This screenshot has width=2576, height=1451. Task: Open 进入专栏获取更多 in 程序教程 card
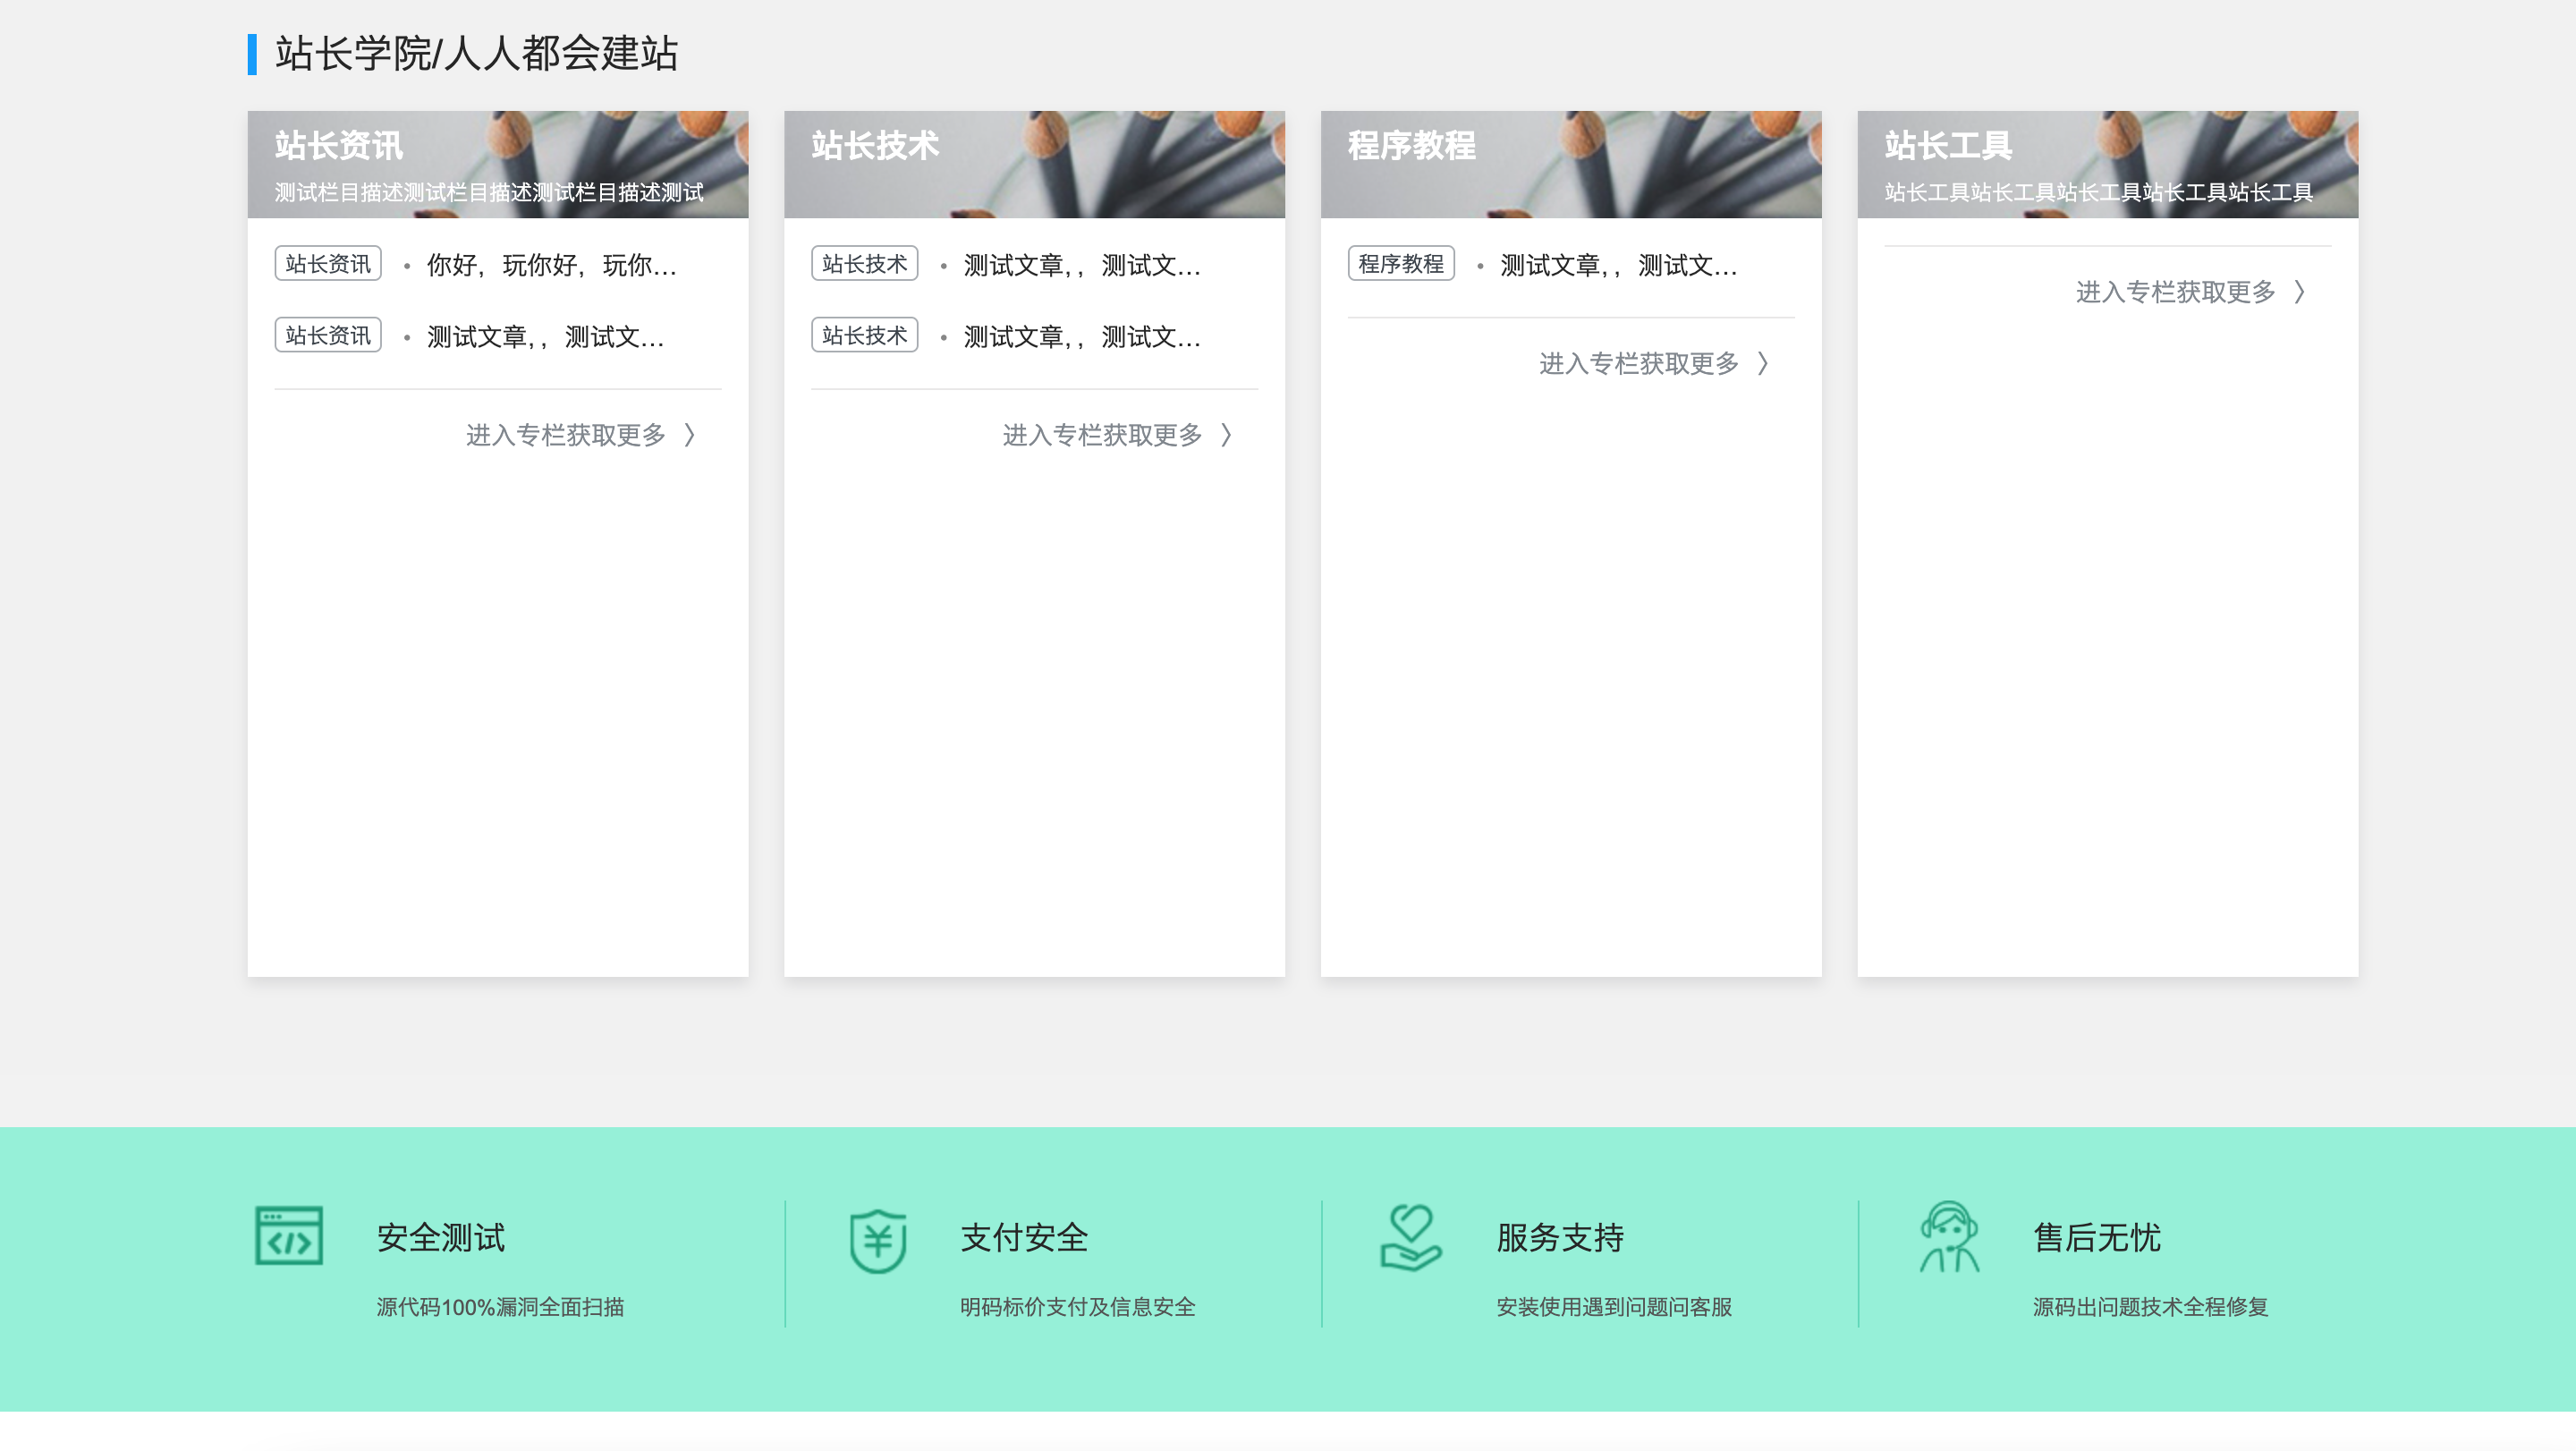tap(1654, 363)
